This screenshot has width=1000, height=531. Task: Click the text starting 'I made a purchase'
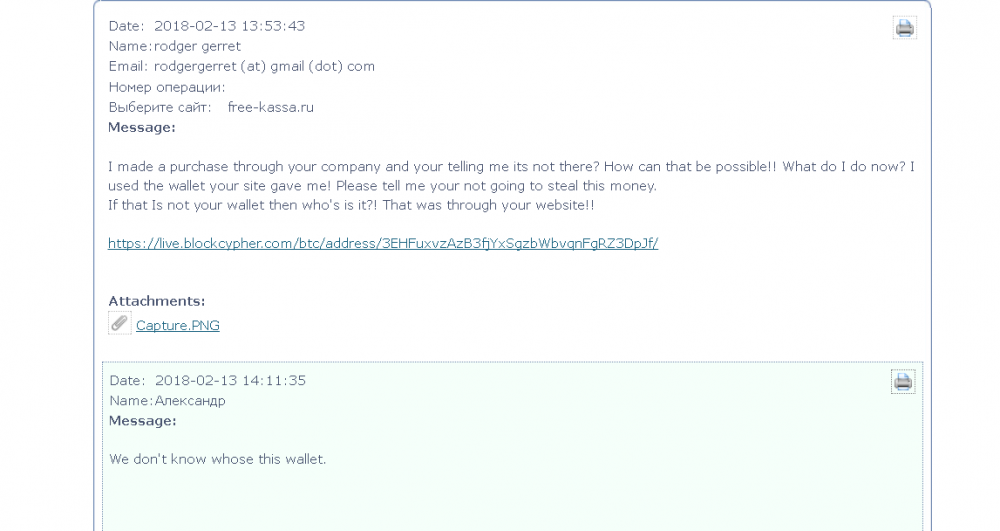click(x=510, y=167)
